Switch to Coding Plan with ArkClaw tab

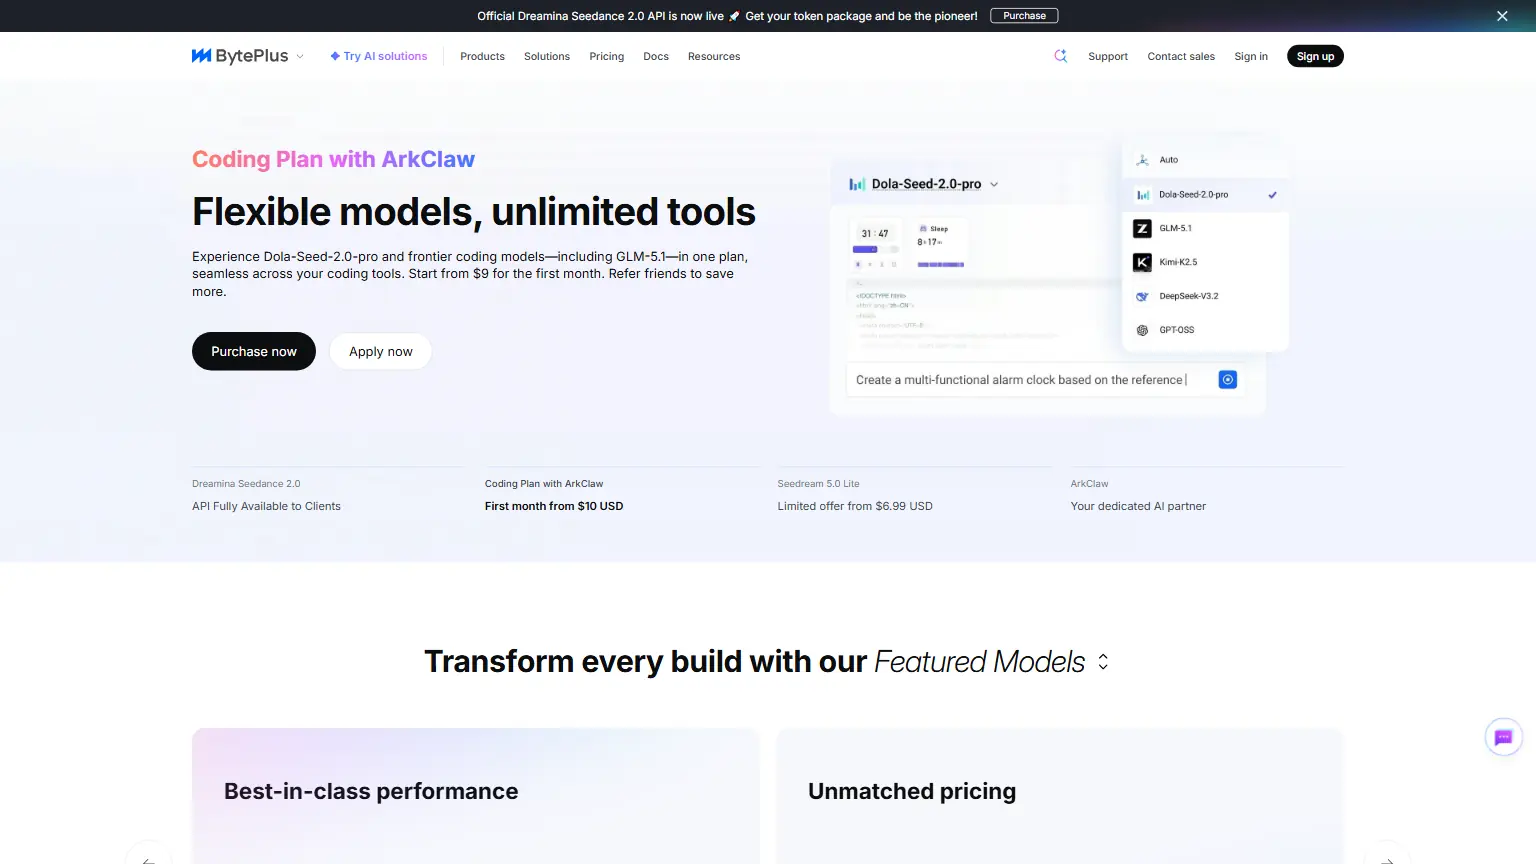[621, 495]
